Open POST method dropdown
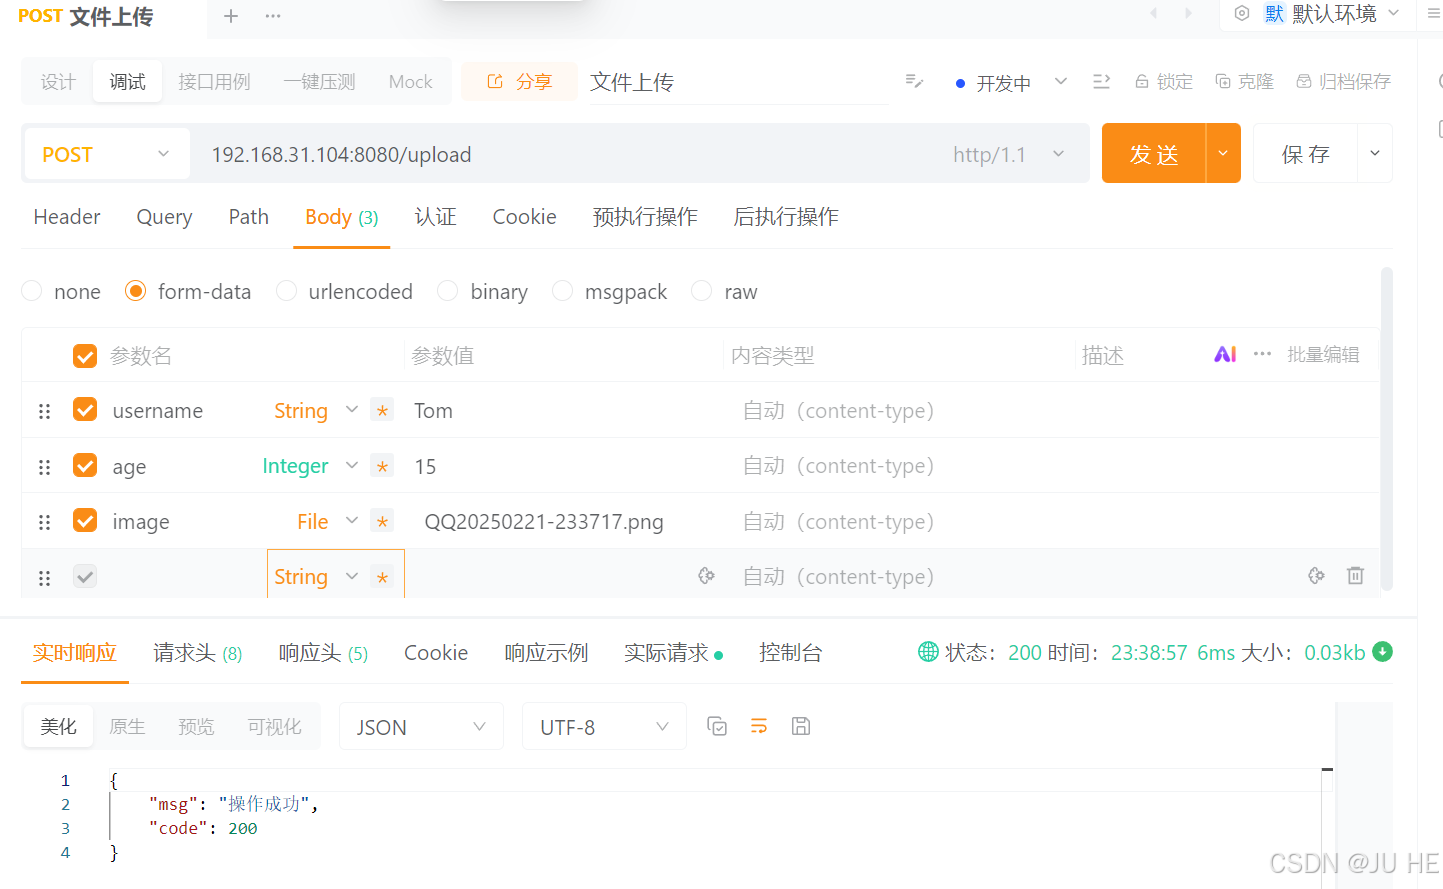Viewport: 1443px width, 889px height. (x=107, y=154)
